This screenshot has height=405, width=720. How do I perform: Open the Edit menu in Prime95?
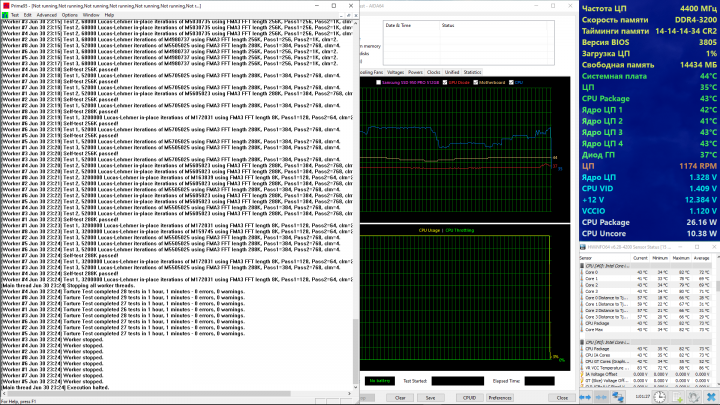click(x=28, y=15)
